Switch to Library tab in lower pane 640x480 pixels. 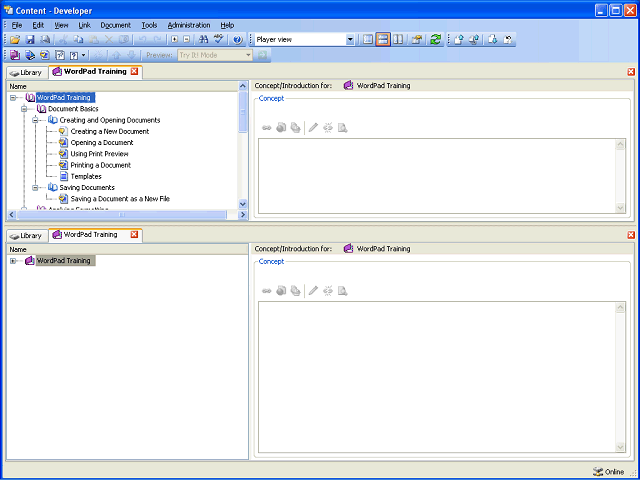click(x=27, y=236)
